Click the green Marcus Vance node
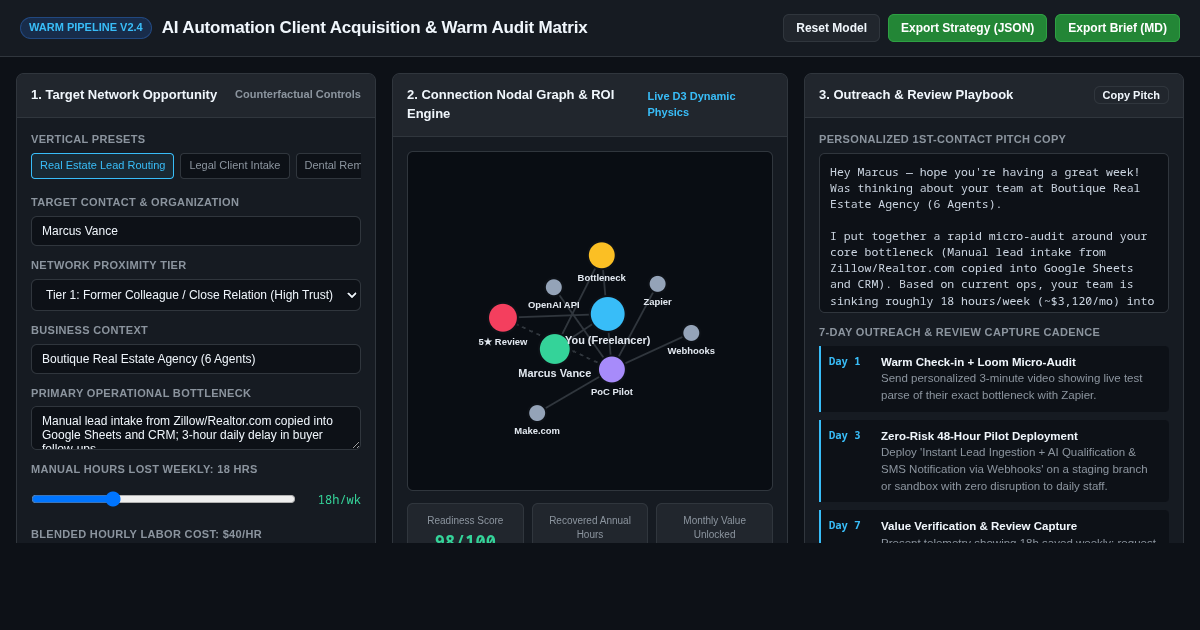Image resolution: width=1200 pixels, height=630 pixels. pos(555,349)
